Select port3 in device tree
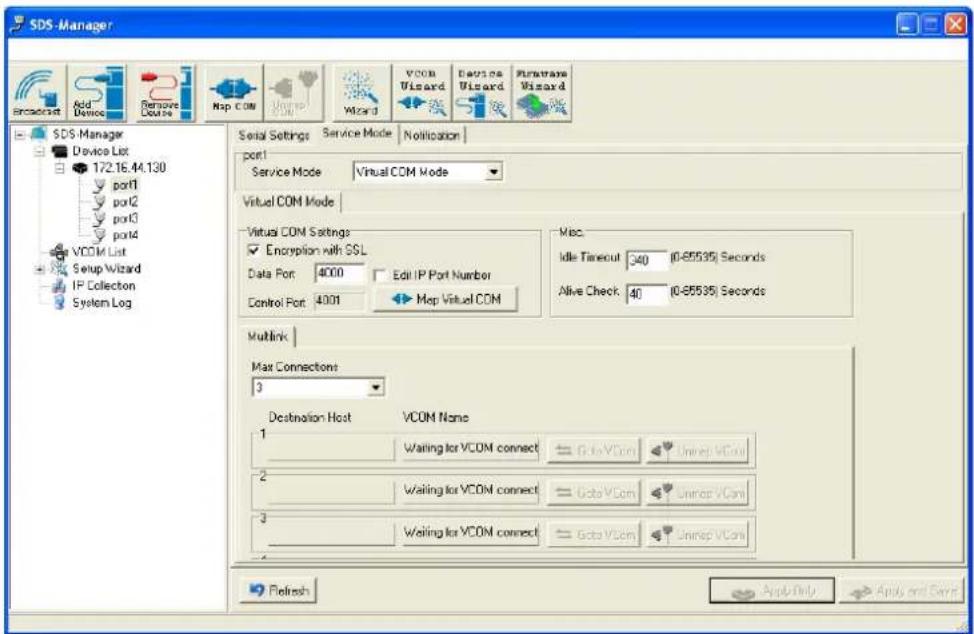This screenshot has height=634, width=974. 125,219
